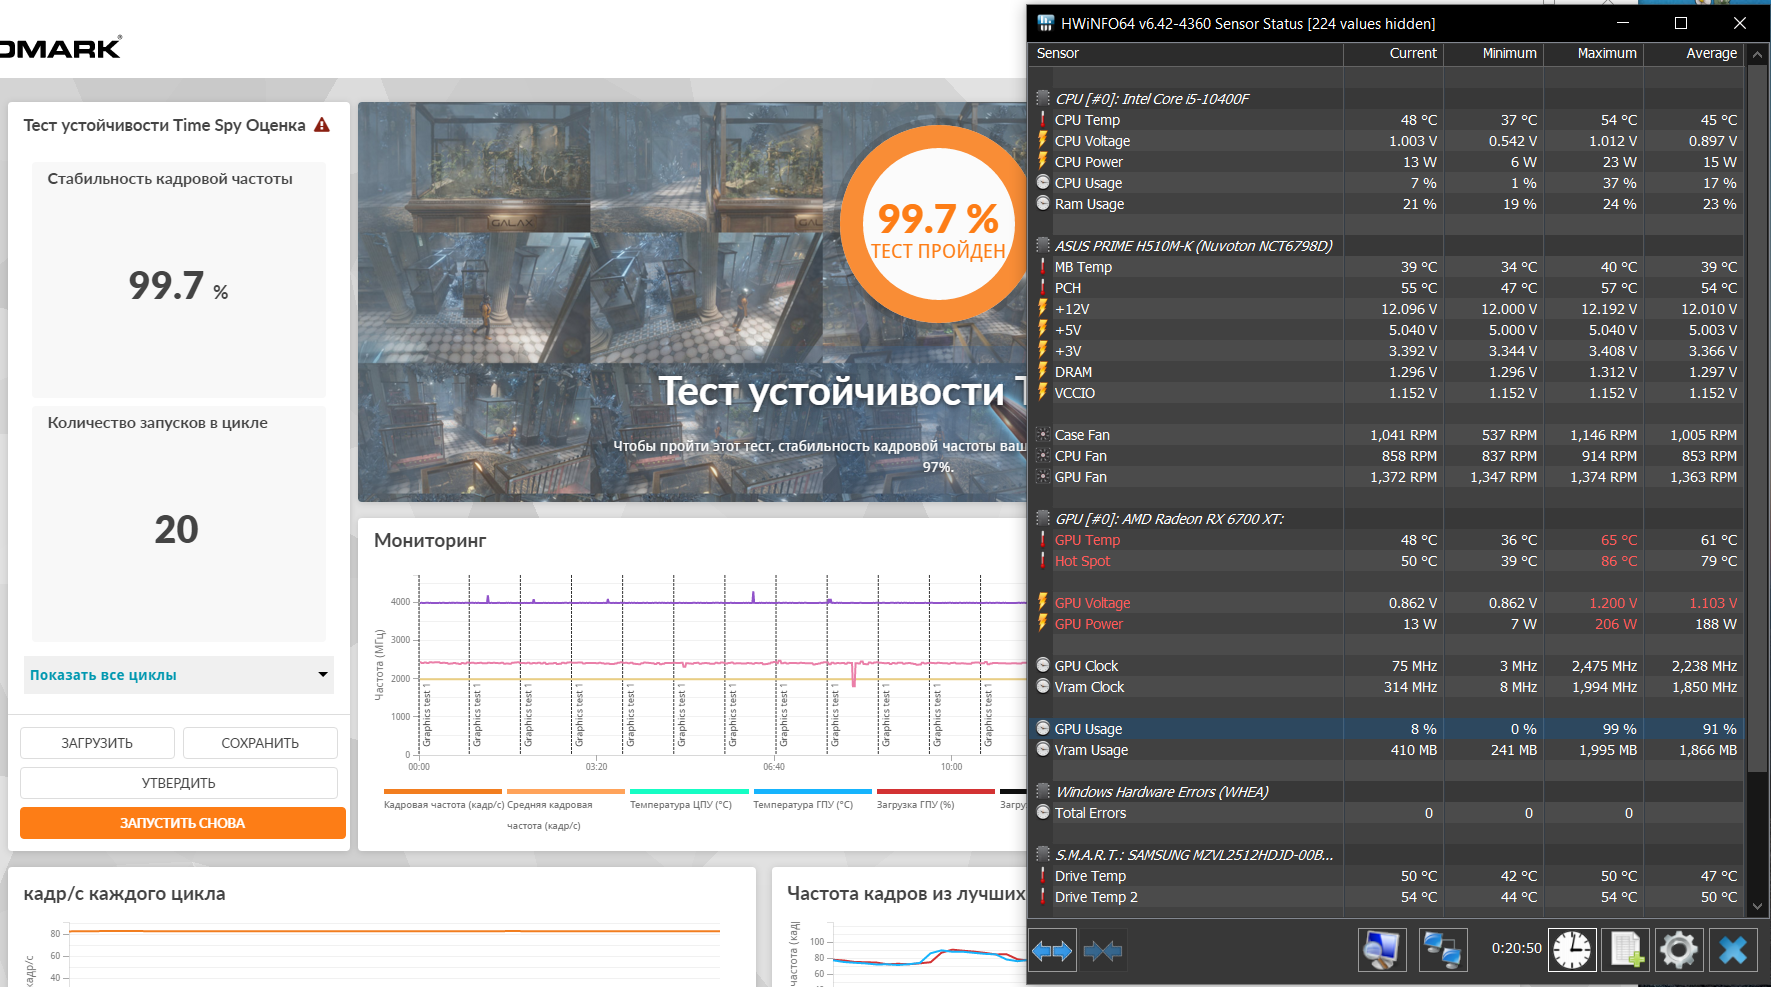
Task: Select the 'Vram Clock' sensor row
Action: pos(1386,687)
